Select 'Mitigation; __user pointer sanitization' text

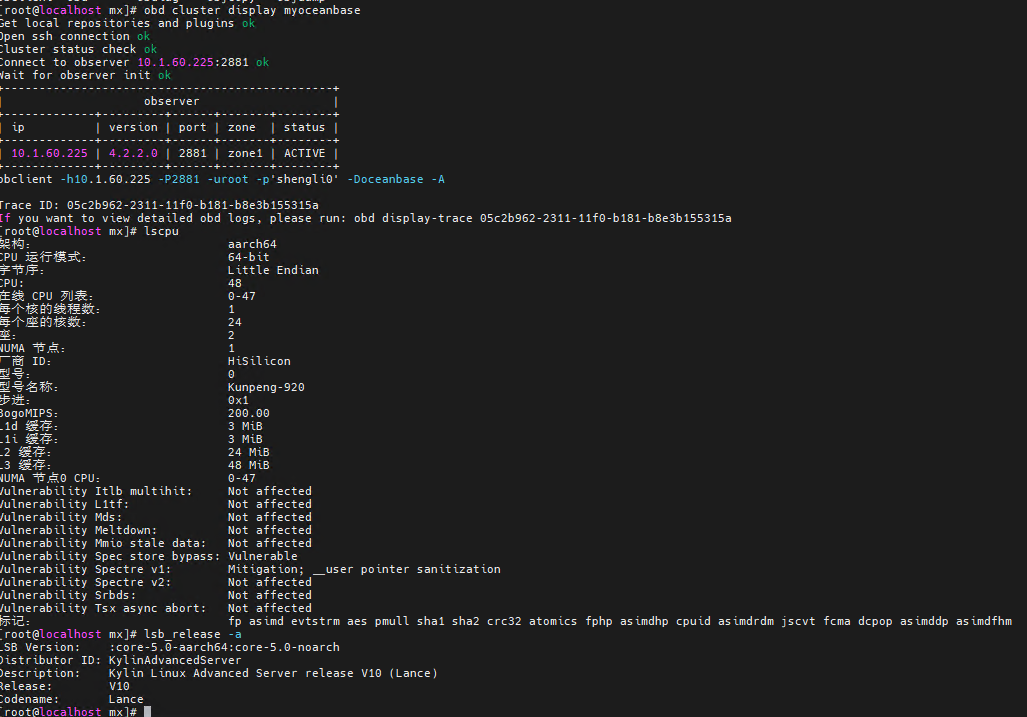364,570
